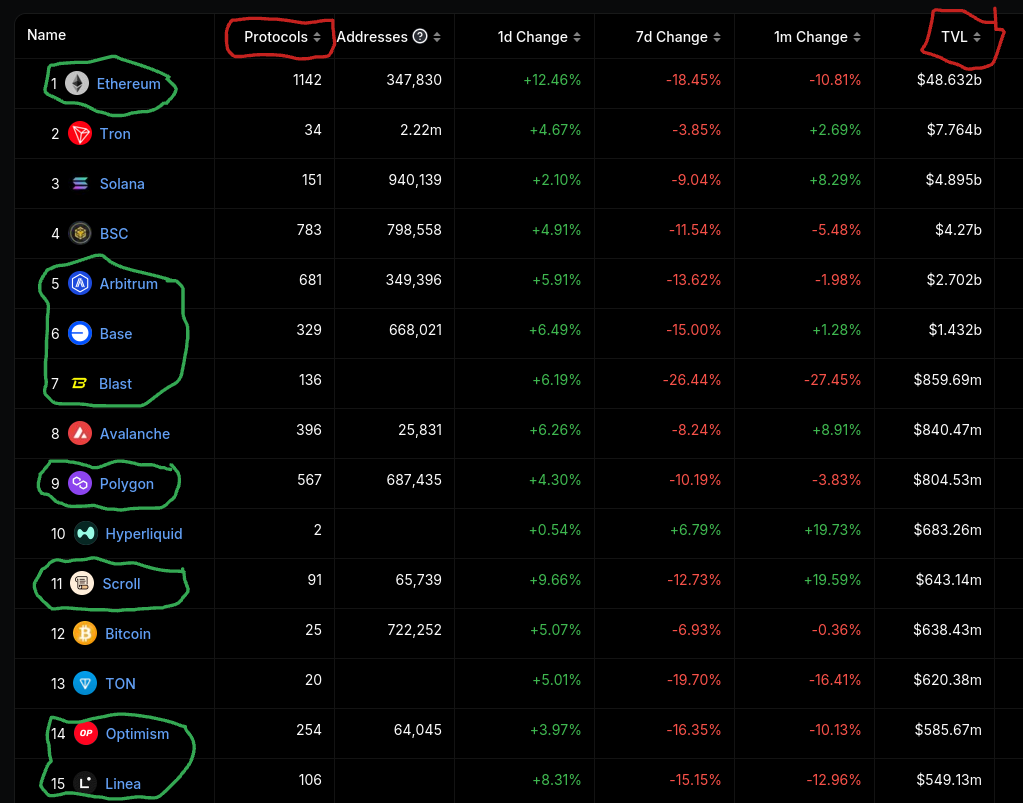The image size is (1023, 803).
Task: Sort table by TVL column
Action: click(961, 37)
